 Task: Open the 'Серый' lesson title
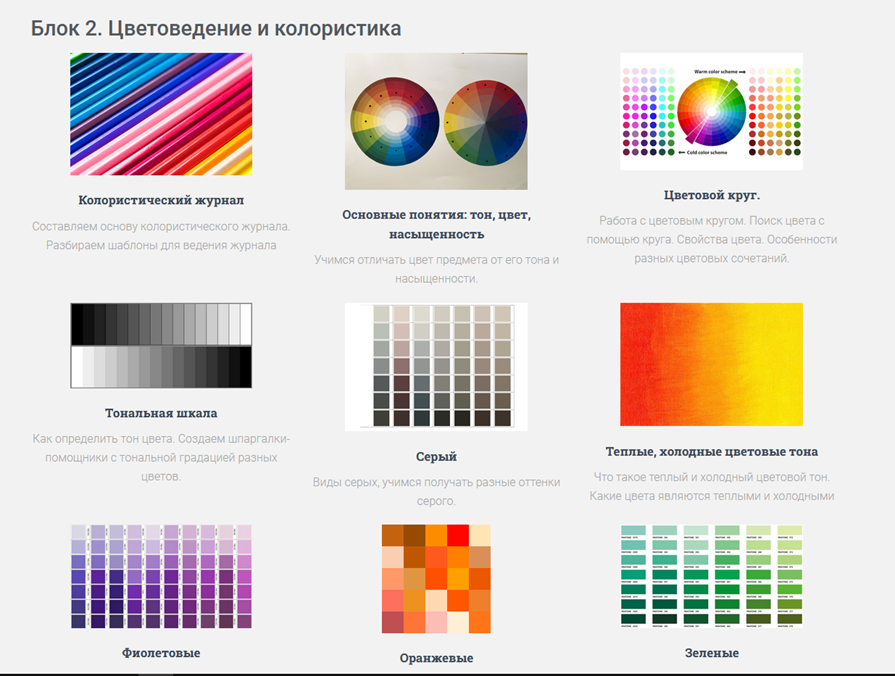[x=436, y=457]
